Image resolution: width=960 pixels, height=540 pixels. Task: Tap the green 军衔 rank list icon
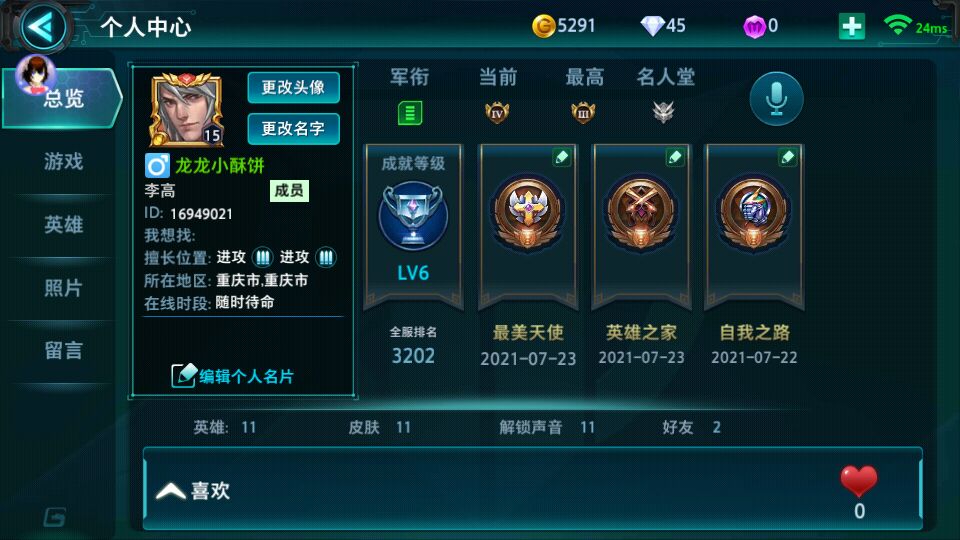410,113
